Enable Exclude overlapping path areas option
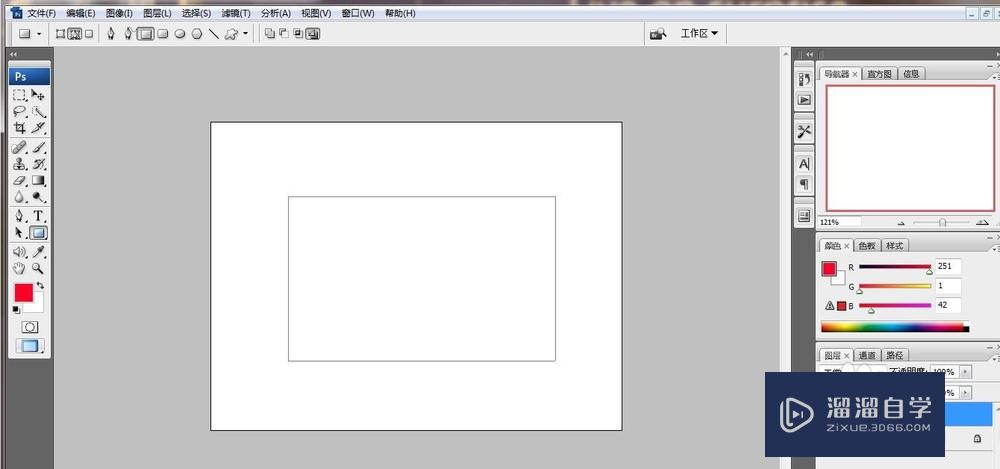1000x469 pixels. click(312, 34)
